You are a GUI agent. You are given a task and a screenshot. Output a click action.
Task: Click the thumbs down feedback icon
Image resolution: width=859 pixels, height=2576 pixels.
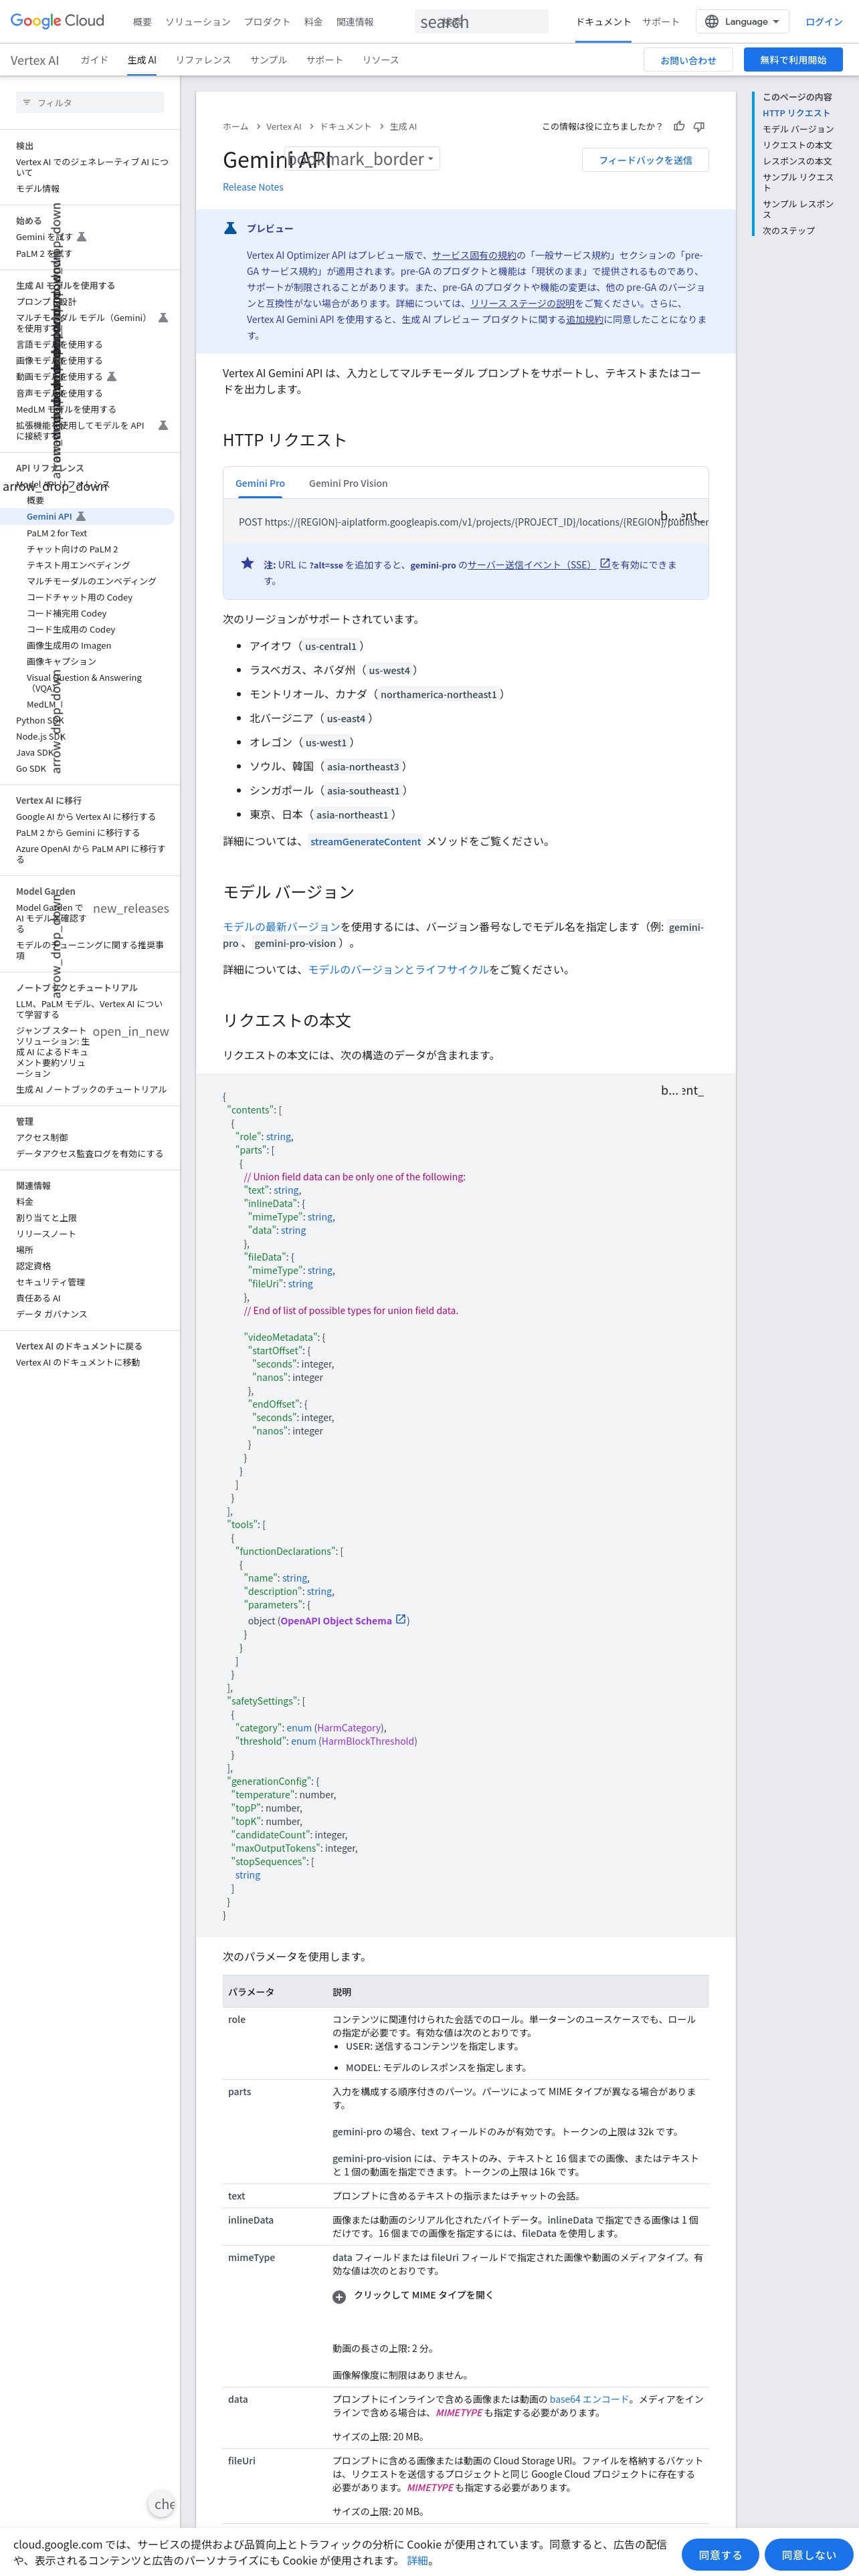(699, 126)
